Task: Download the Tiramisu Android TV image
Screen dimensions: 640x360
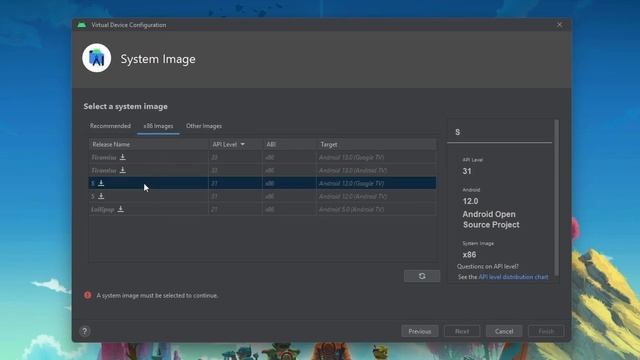Action: coord(122,170)
